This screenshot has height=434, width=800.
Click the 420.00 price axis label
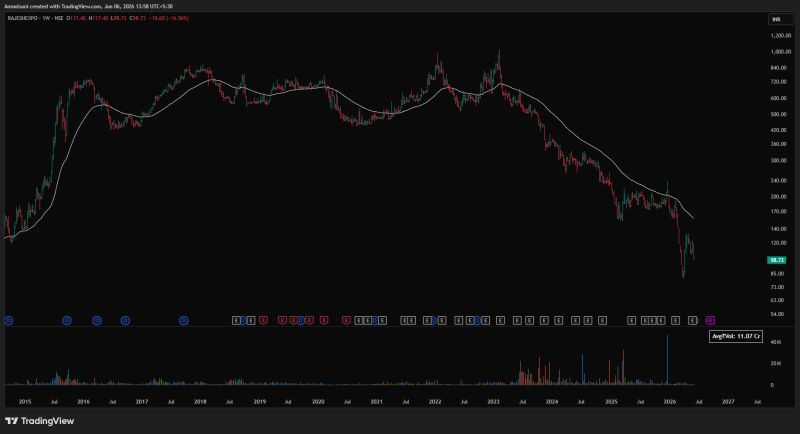tap(779, 130)
